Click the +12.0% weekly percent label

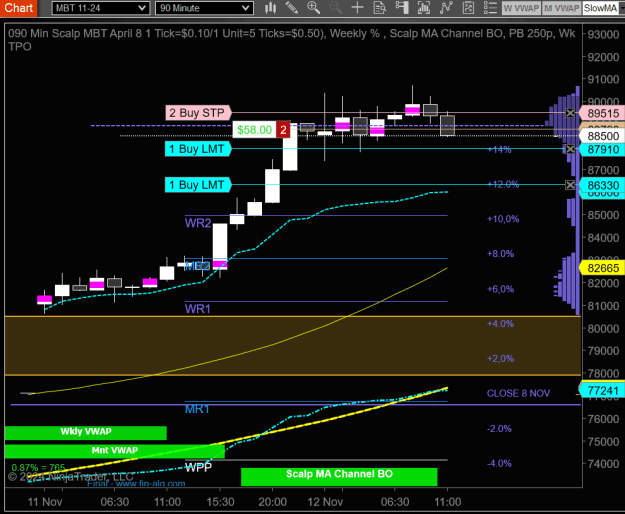click(503, 184)
